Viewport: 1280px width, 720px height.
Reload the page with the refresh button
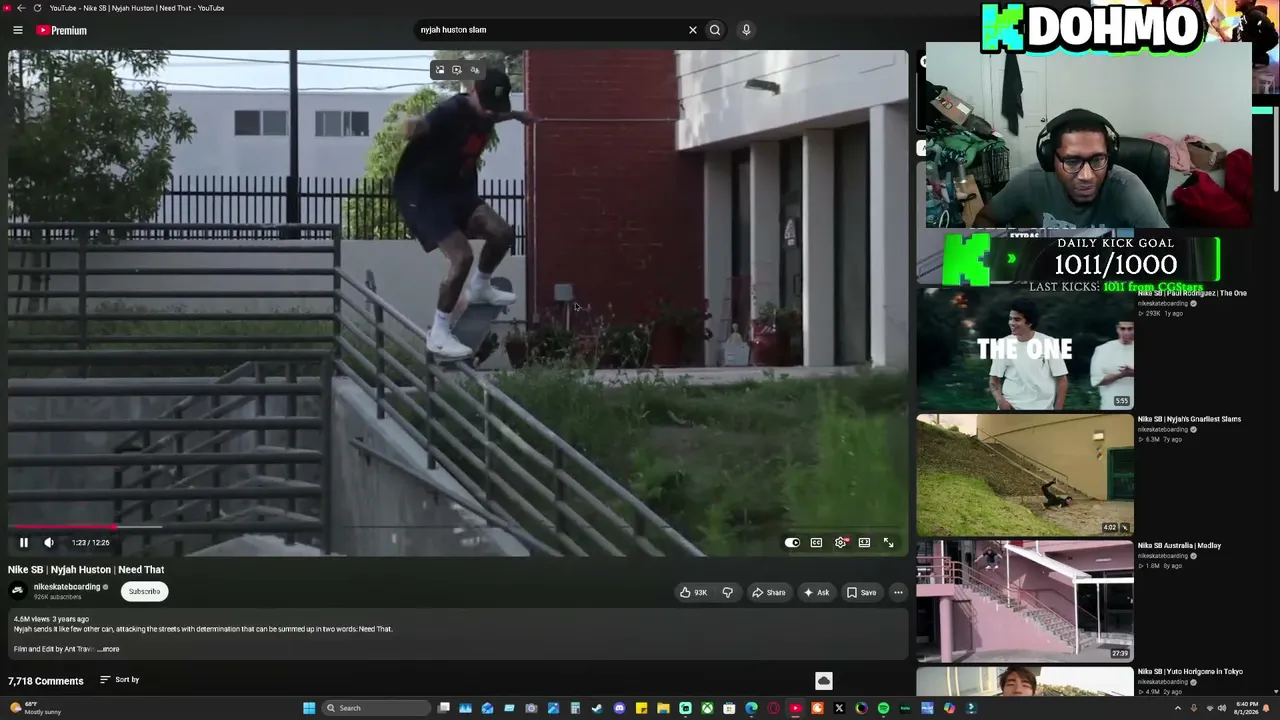(37, 8)
